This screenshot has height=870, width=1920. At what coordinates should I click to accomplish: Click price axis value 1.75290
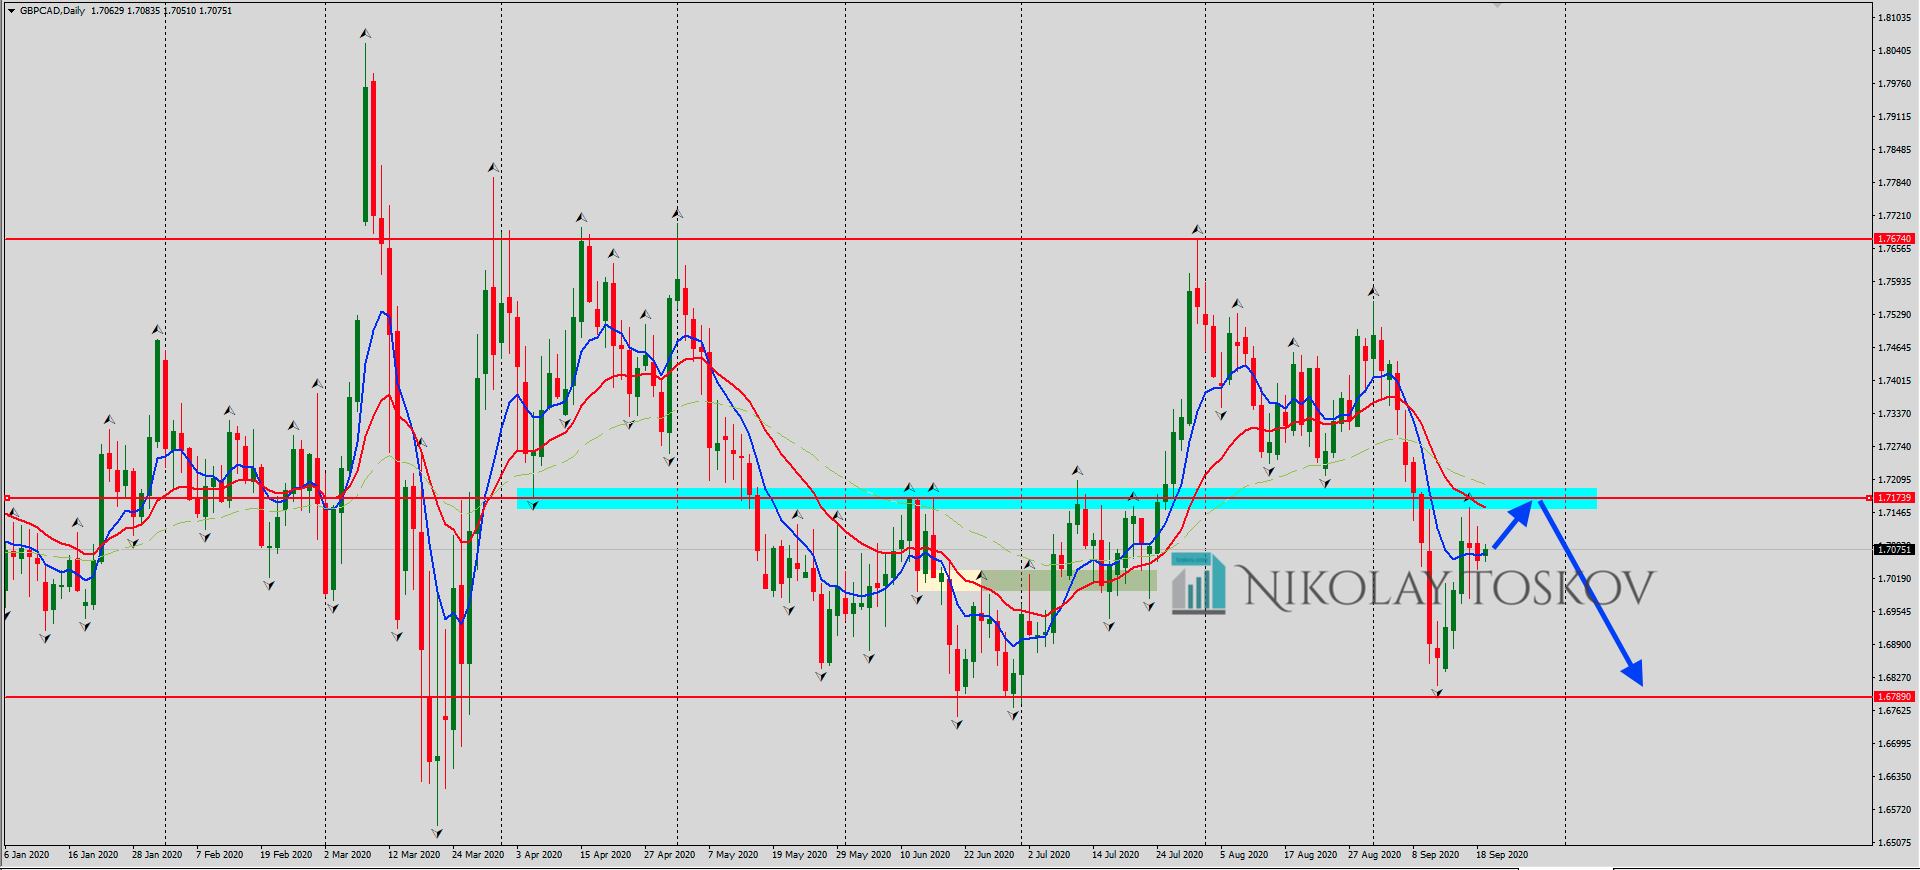pyautogui.click(x=1894, y=315)
